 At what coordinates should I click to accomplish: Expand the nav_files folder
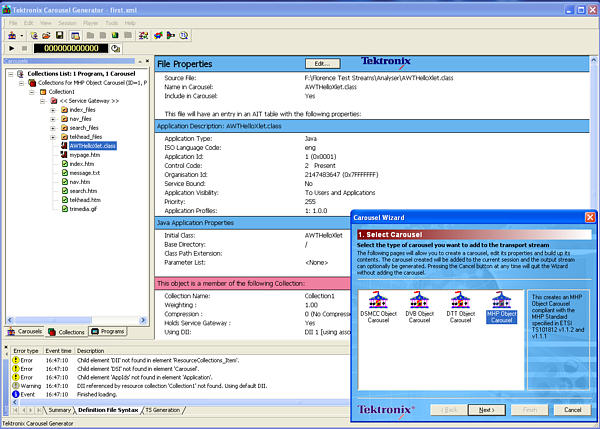click(x=53, y=119)
